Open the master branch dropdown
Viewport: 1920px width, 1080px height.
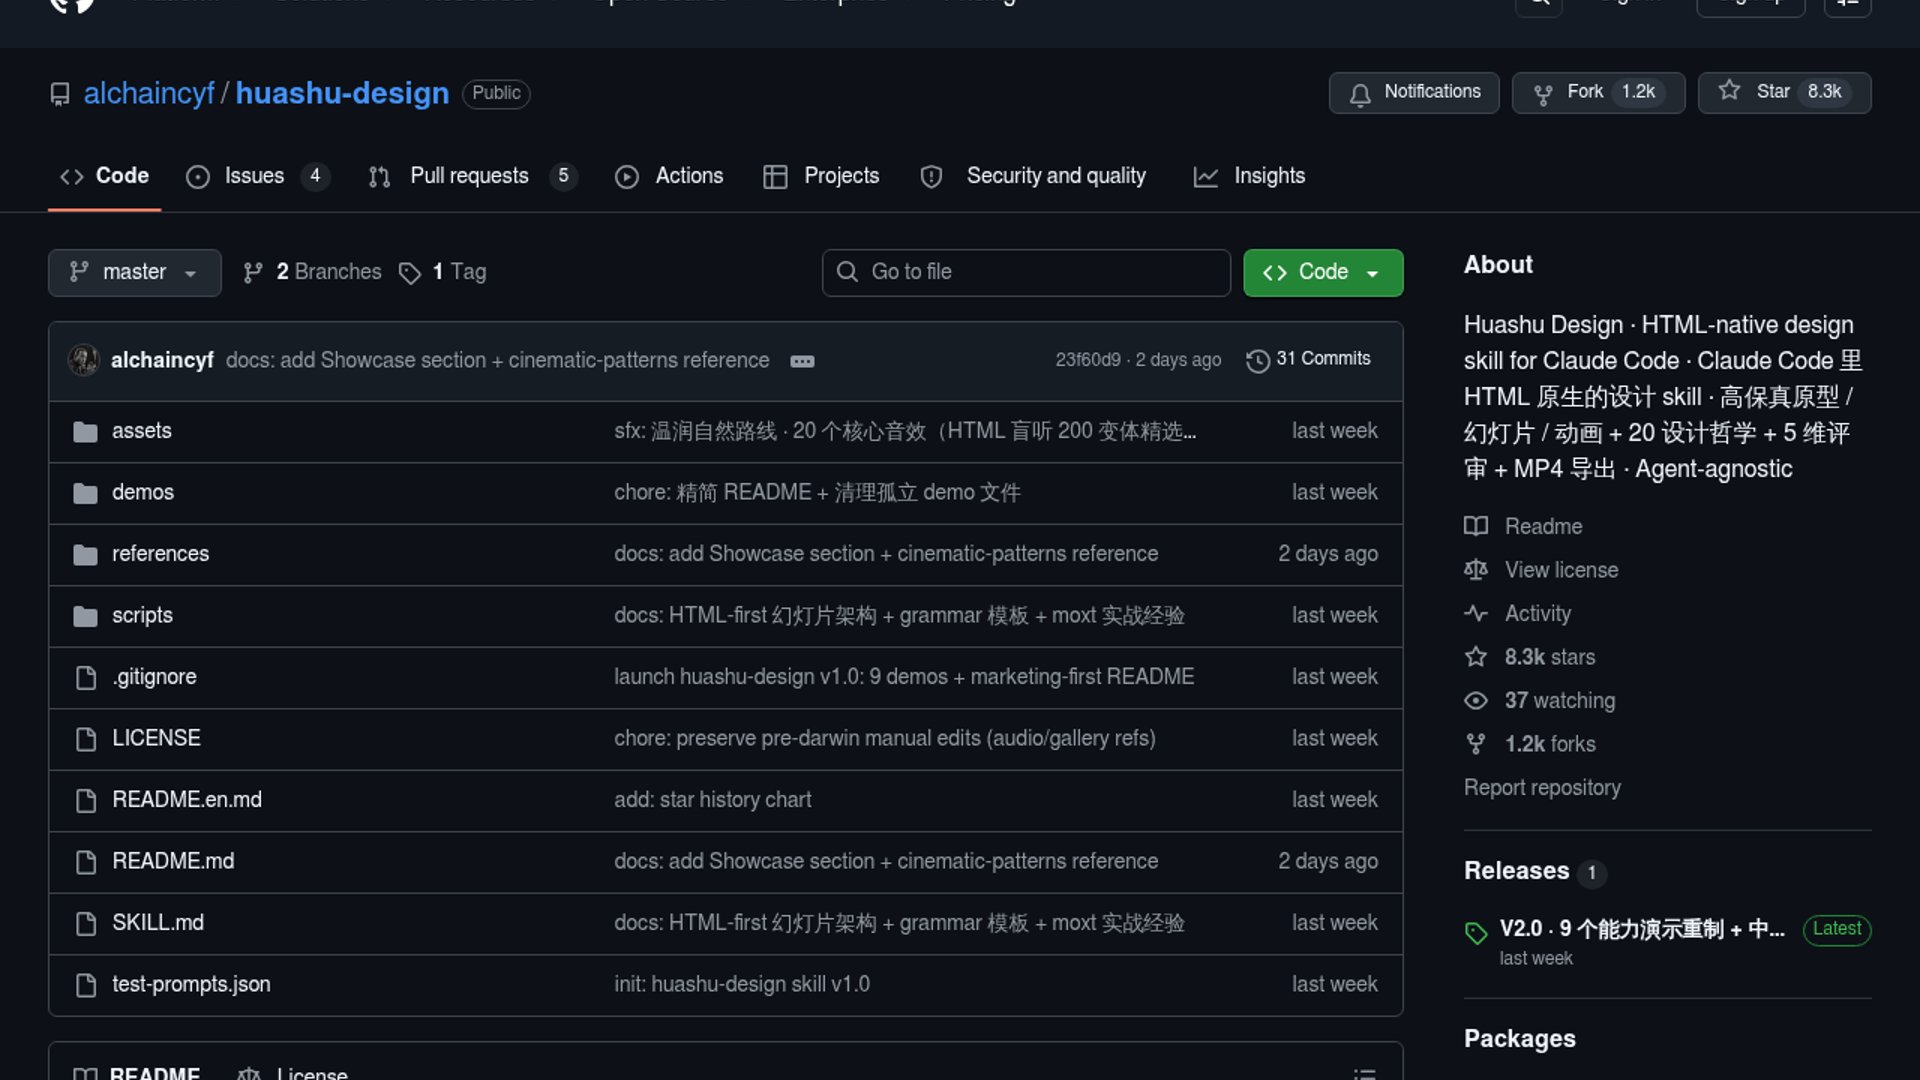tap(134, 272)
